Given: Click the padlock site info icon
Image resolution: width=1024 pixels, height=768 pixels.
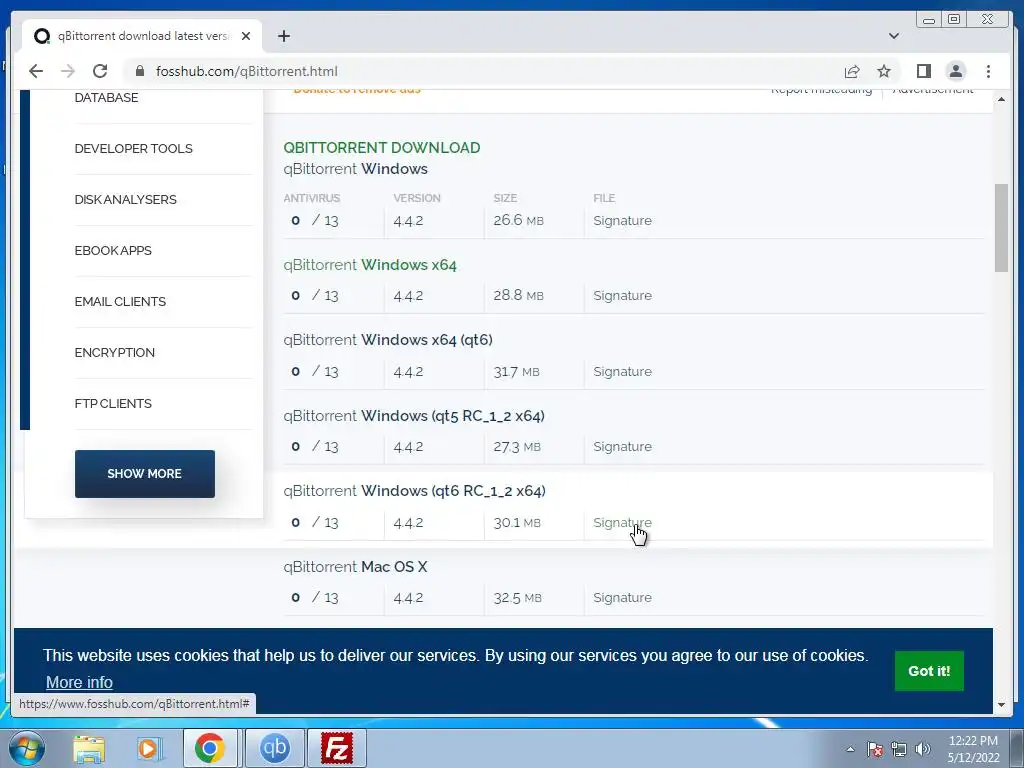Looking at the screenshot, I should tap(139, 71).
